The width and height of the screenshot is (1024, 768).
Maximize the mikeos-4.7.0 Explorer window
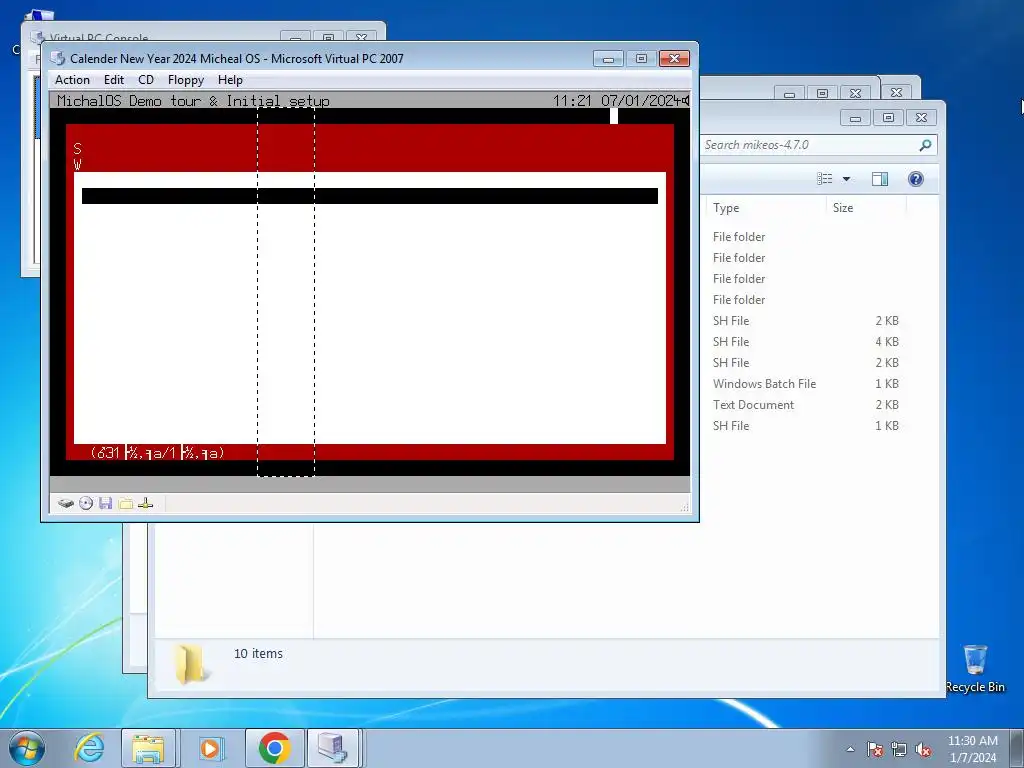[888, 118]
